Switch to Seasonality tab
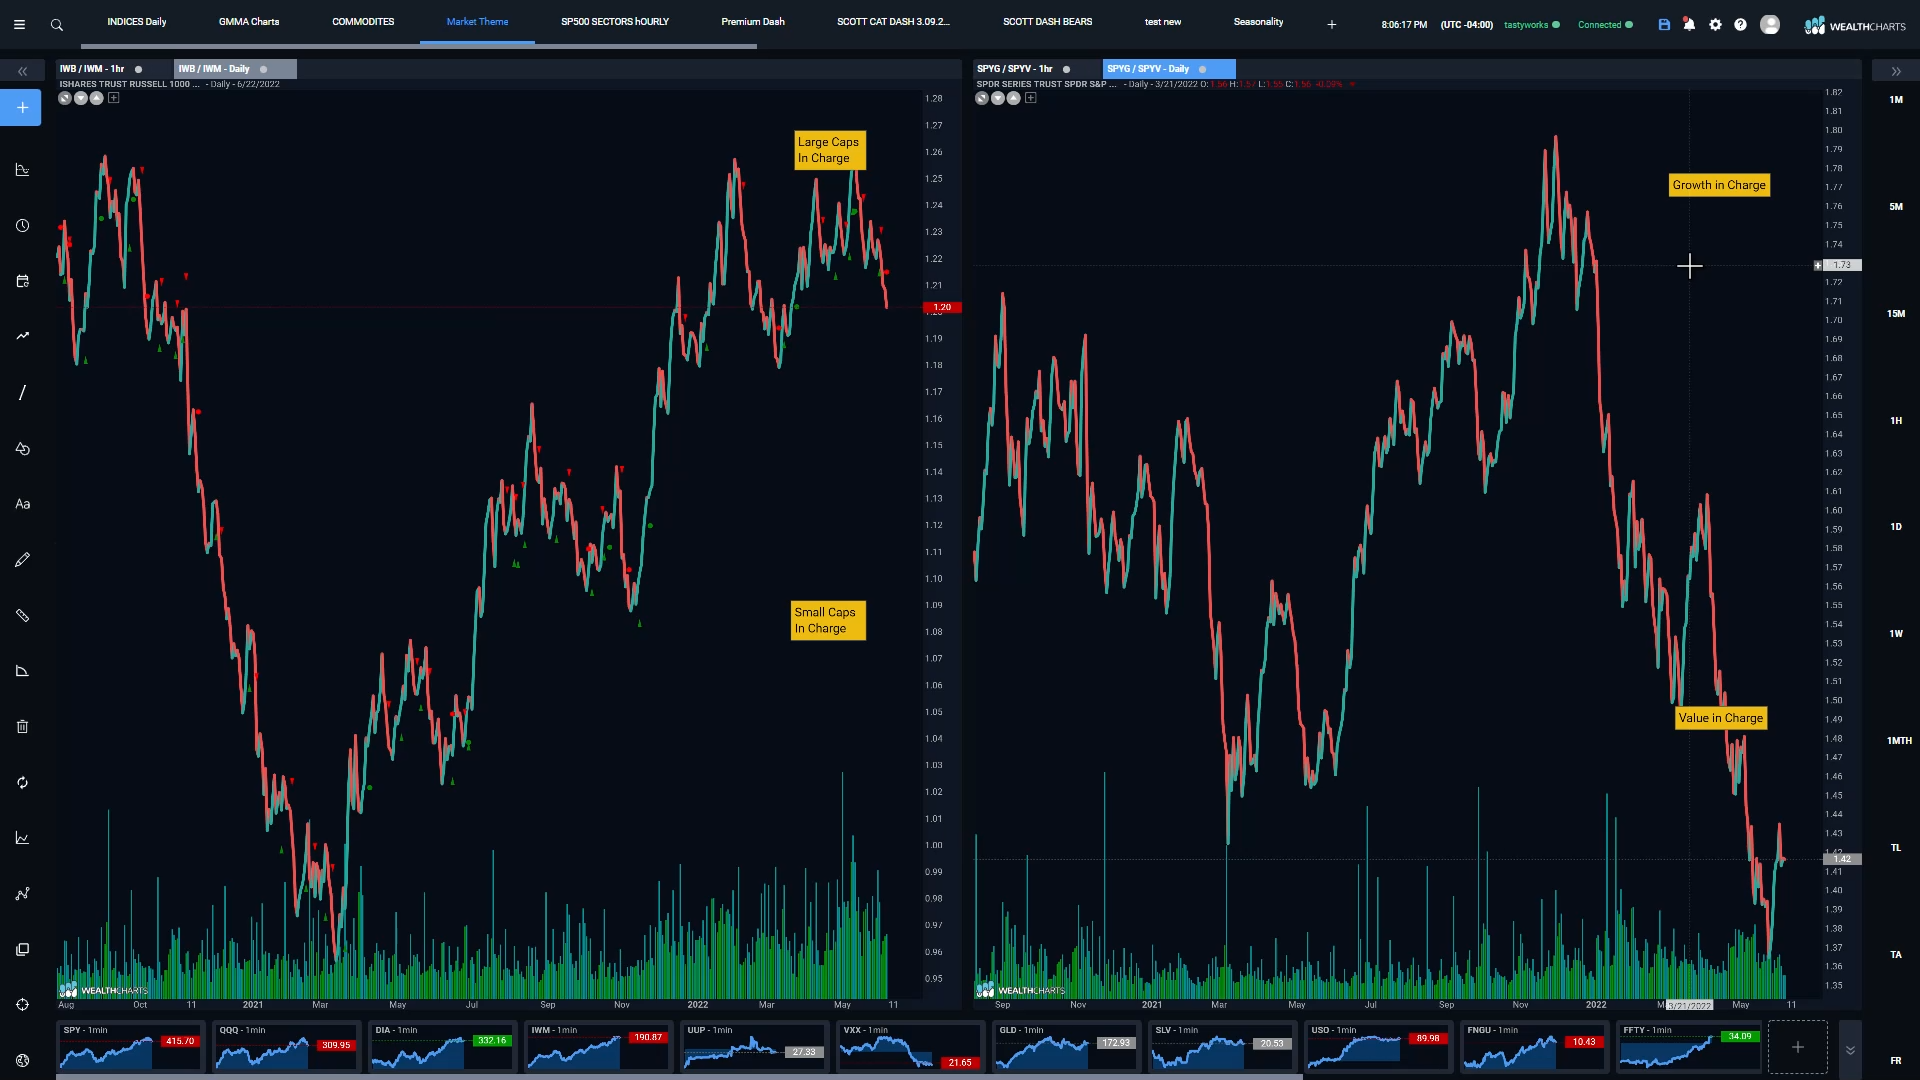Image resolution: width=1920 pixels, height=1080 pixels. click(x=1258, y=22)
